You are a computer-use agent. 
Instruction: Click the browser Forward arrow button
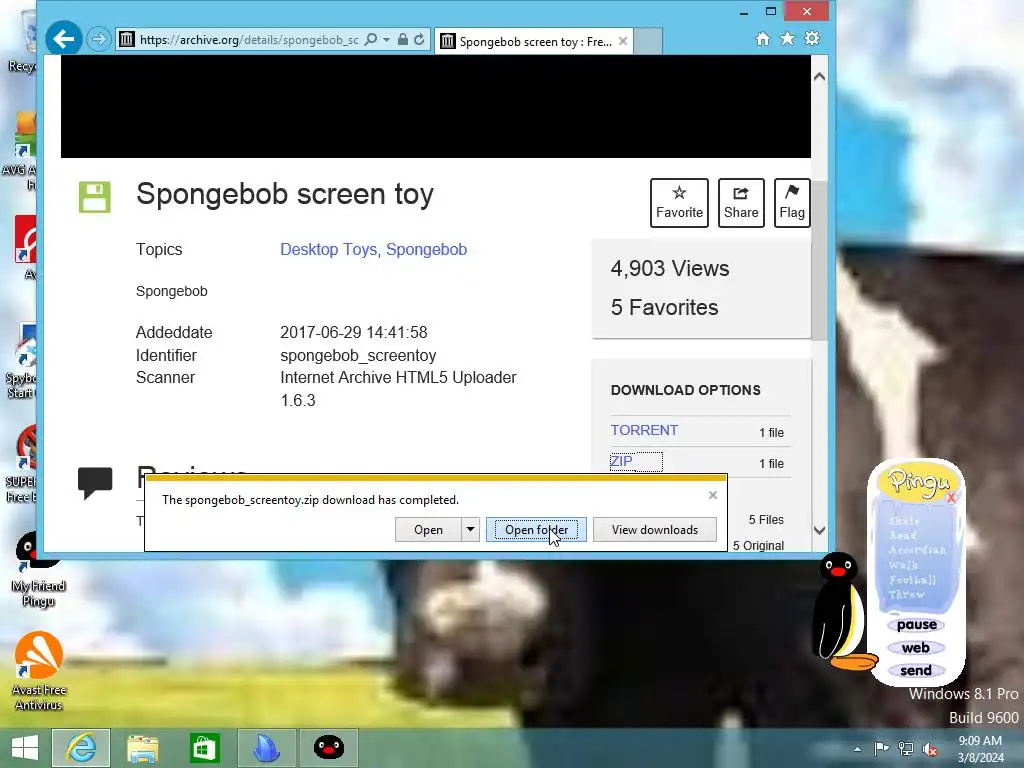point(99,39)
